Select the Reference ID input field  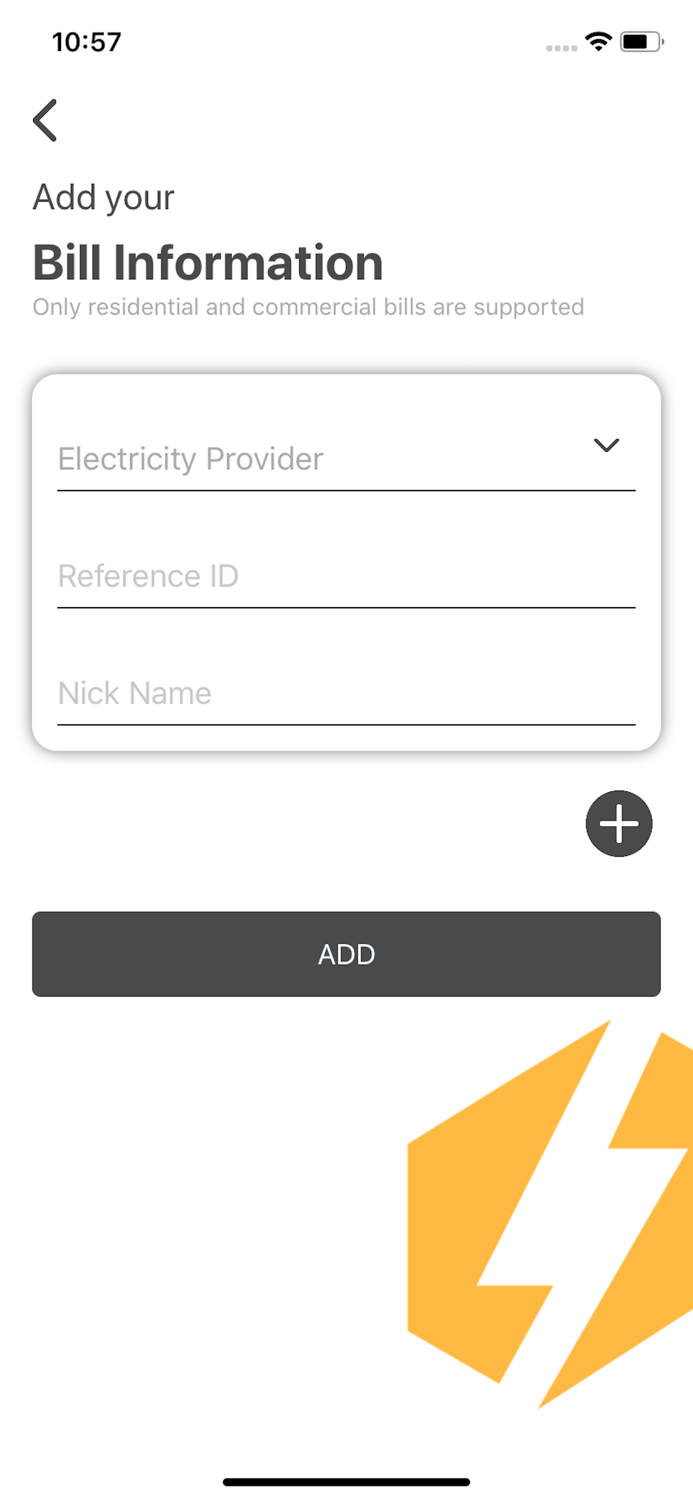click(x=345, y=576)
